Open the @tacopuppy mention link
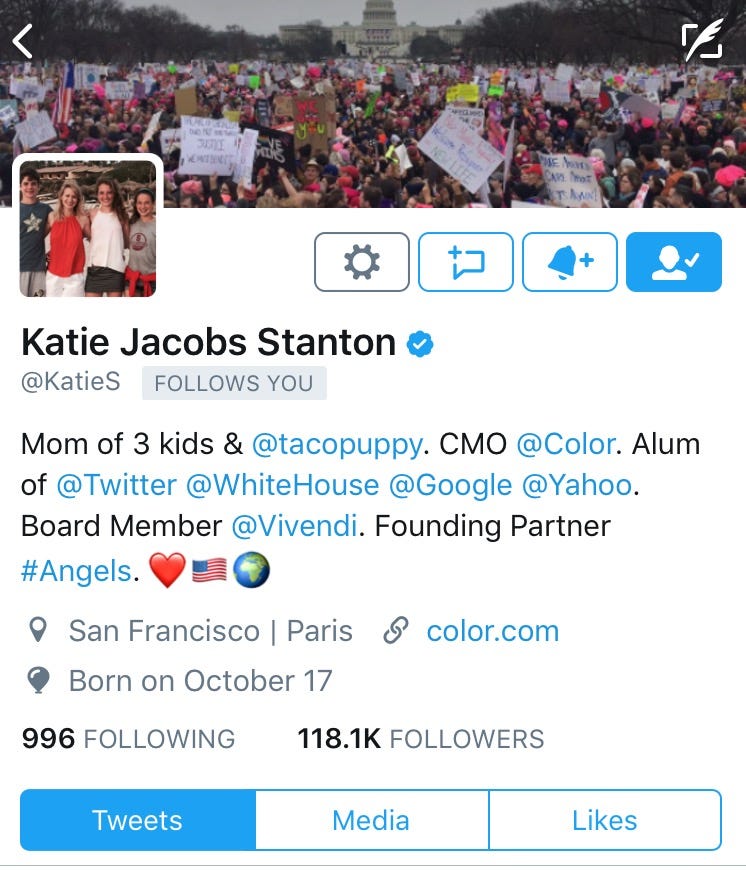The height and width of the screenshot is (870, 746). (337, 445)
